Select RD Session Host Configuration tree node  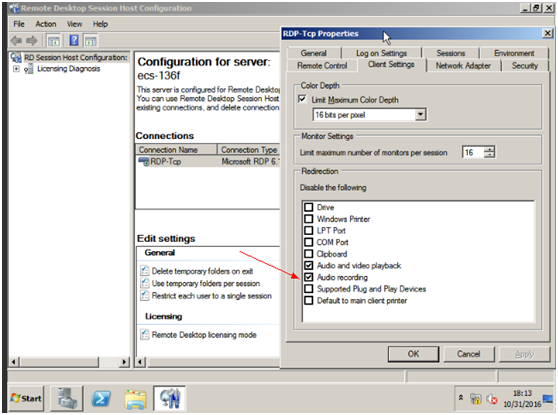click(x=76, y=57)
